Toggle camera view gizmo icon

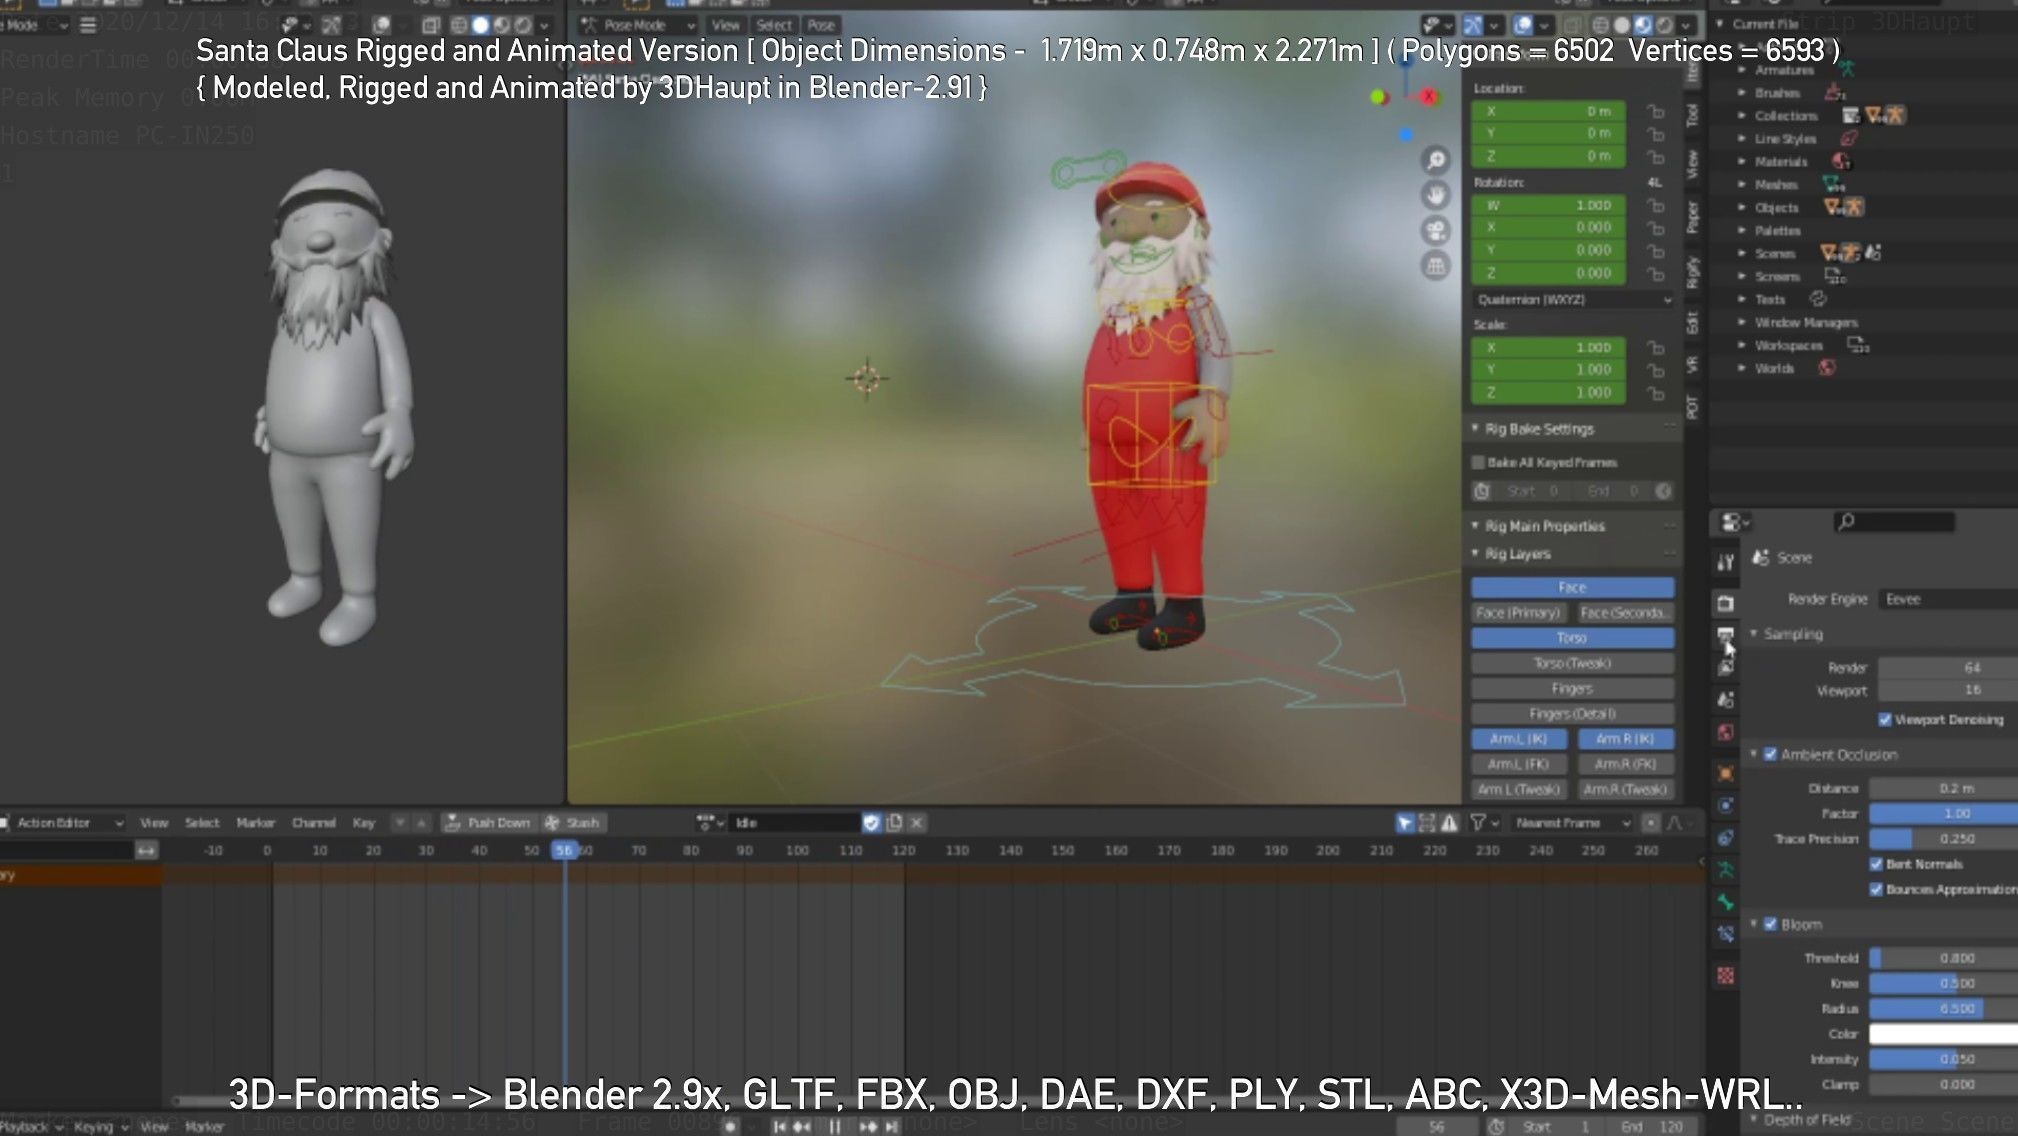1436,230
